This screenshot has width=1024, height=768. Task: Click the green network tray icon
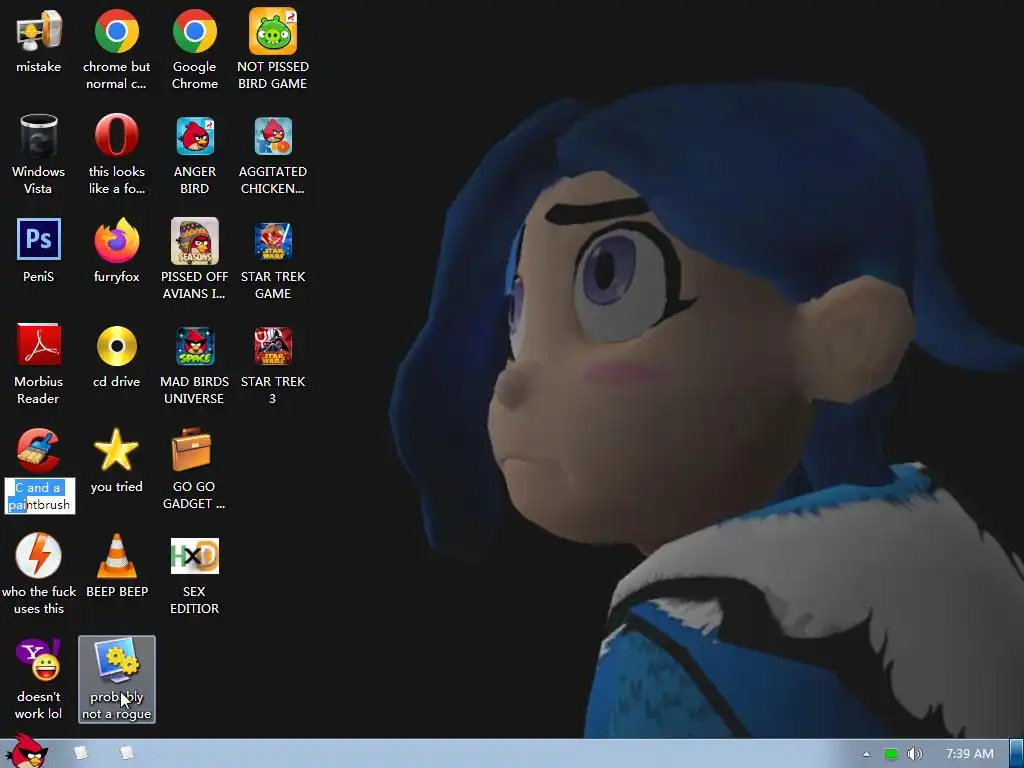(891, 754)
